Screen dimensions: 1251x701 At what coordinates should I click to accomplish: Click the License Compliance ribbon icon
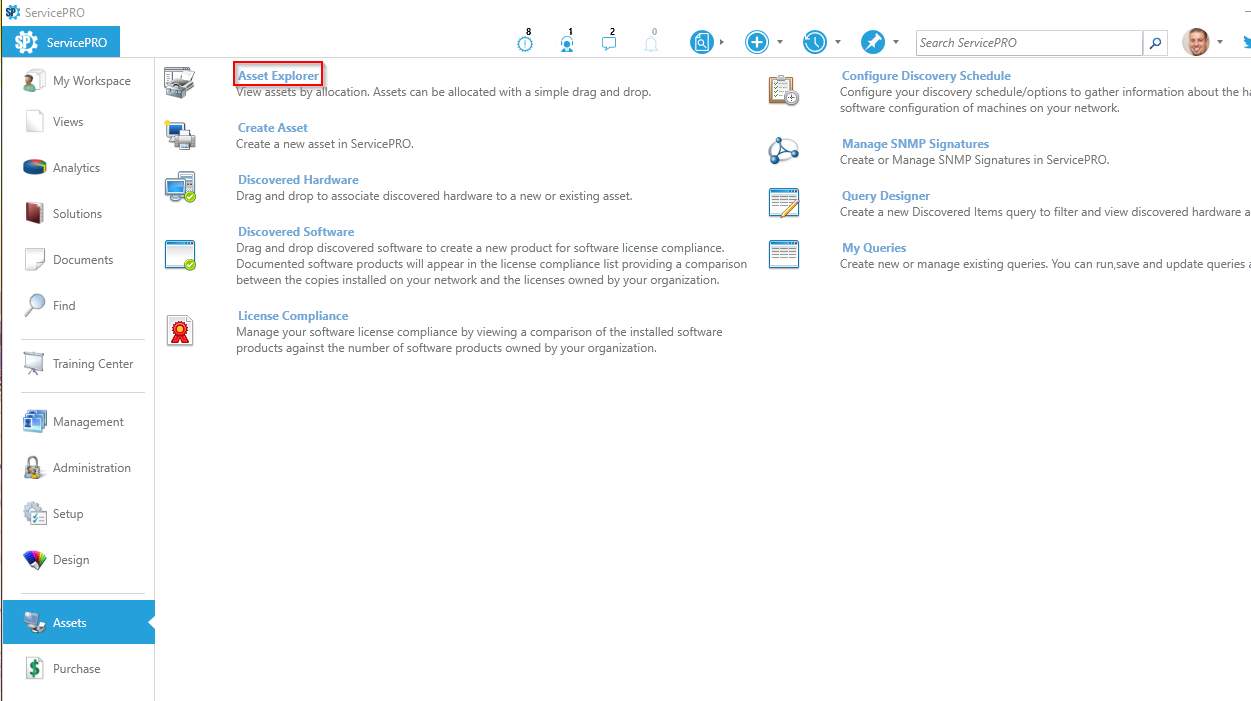pos(180,327)
